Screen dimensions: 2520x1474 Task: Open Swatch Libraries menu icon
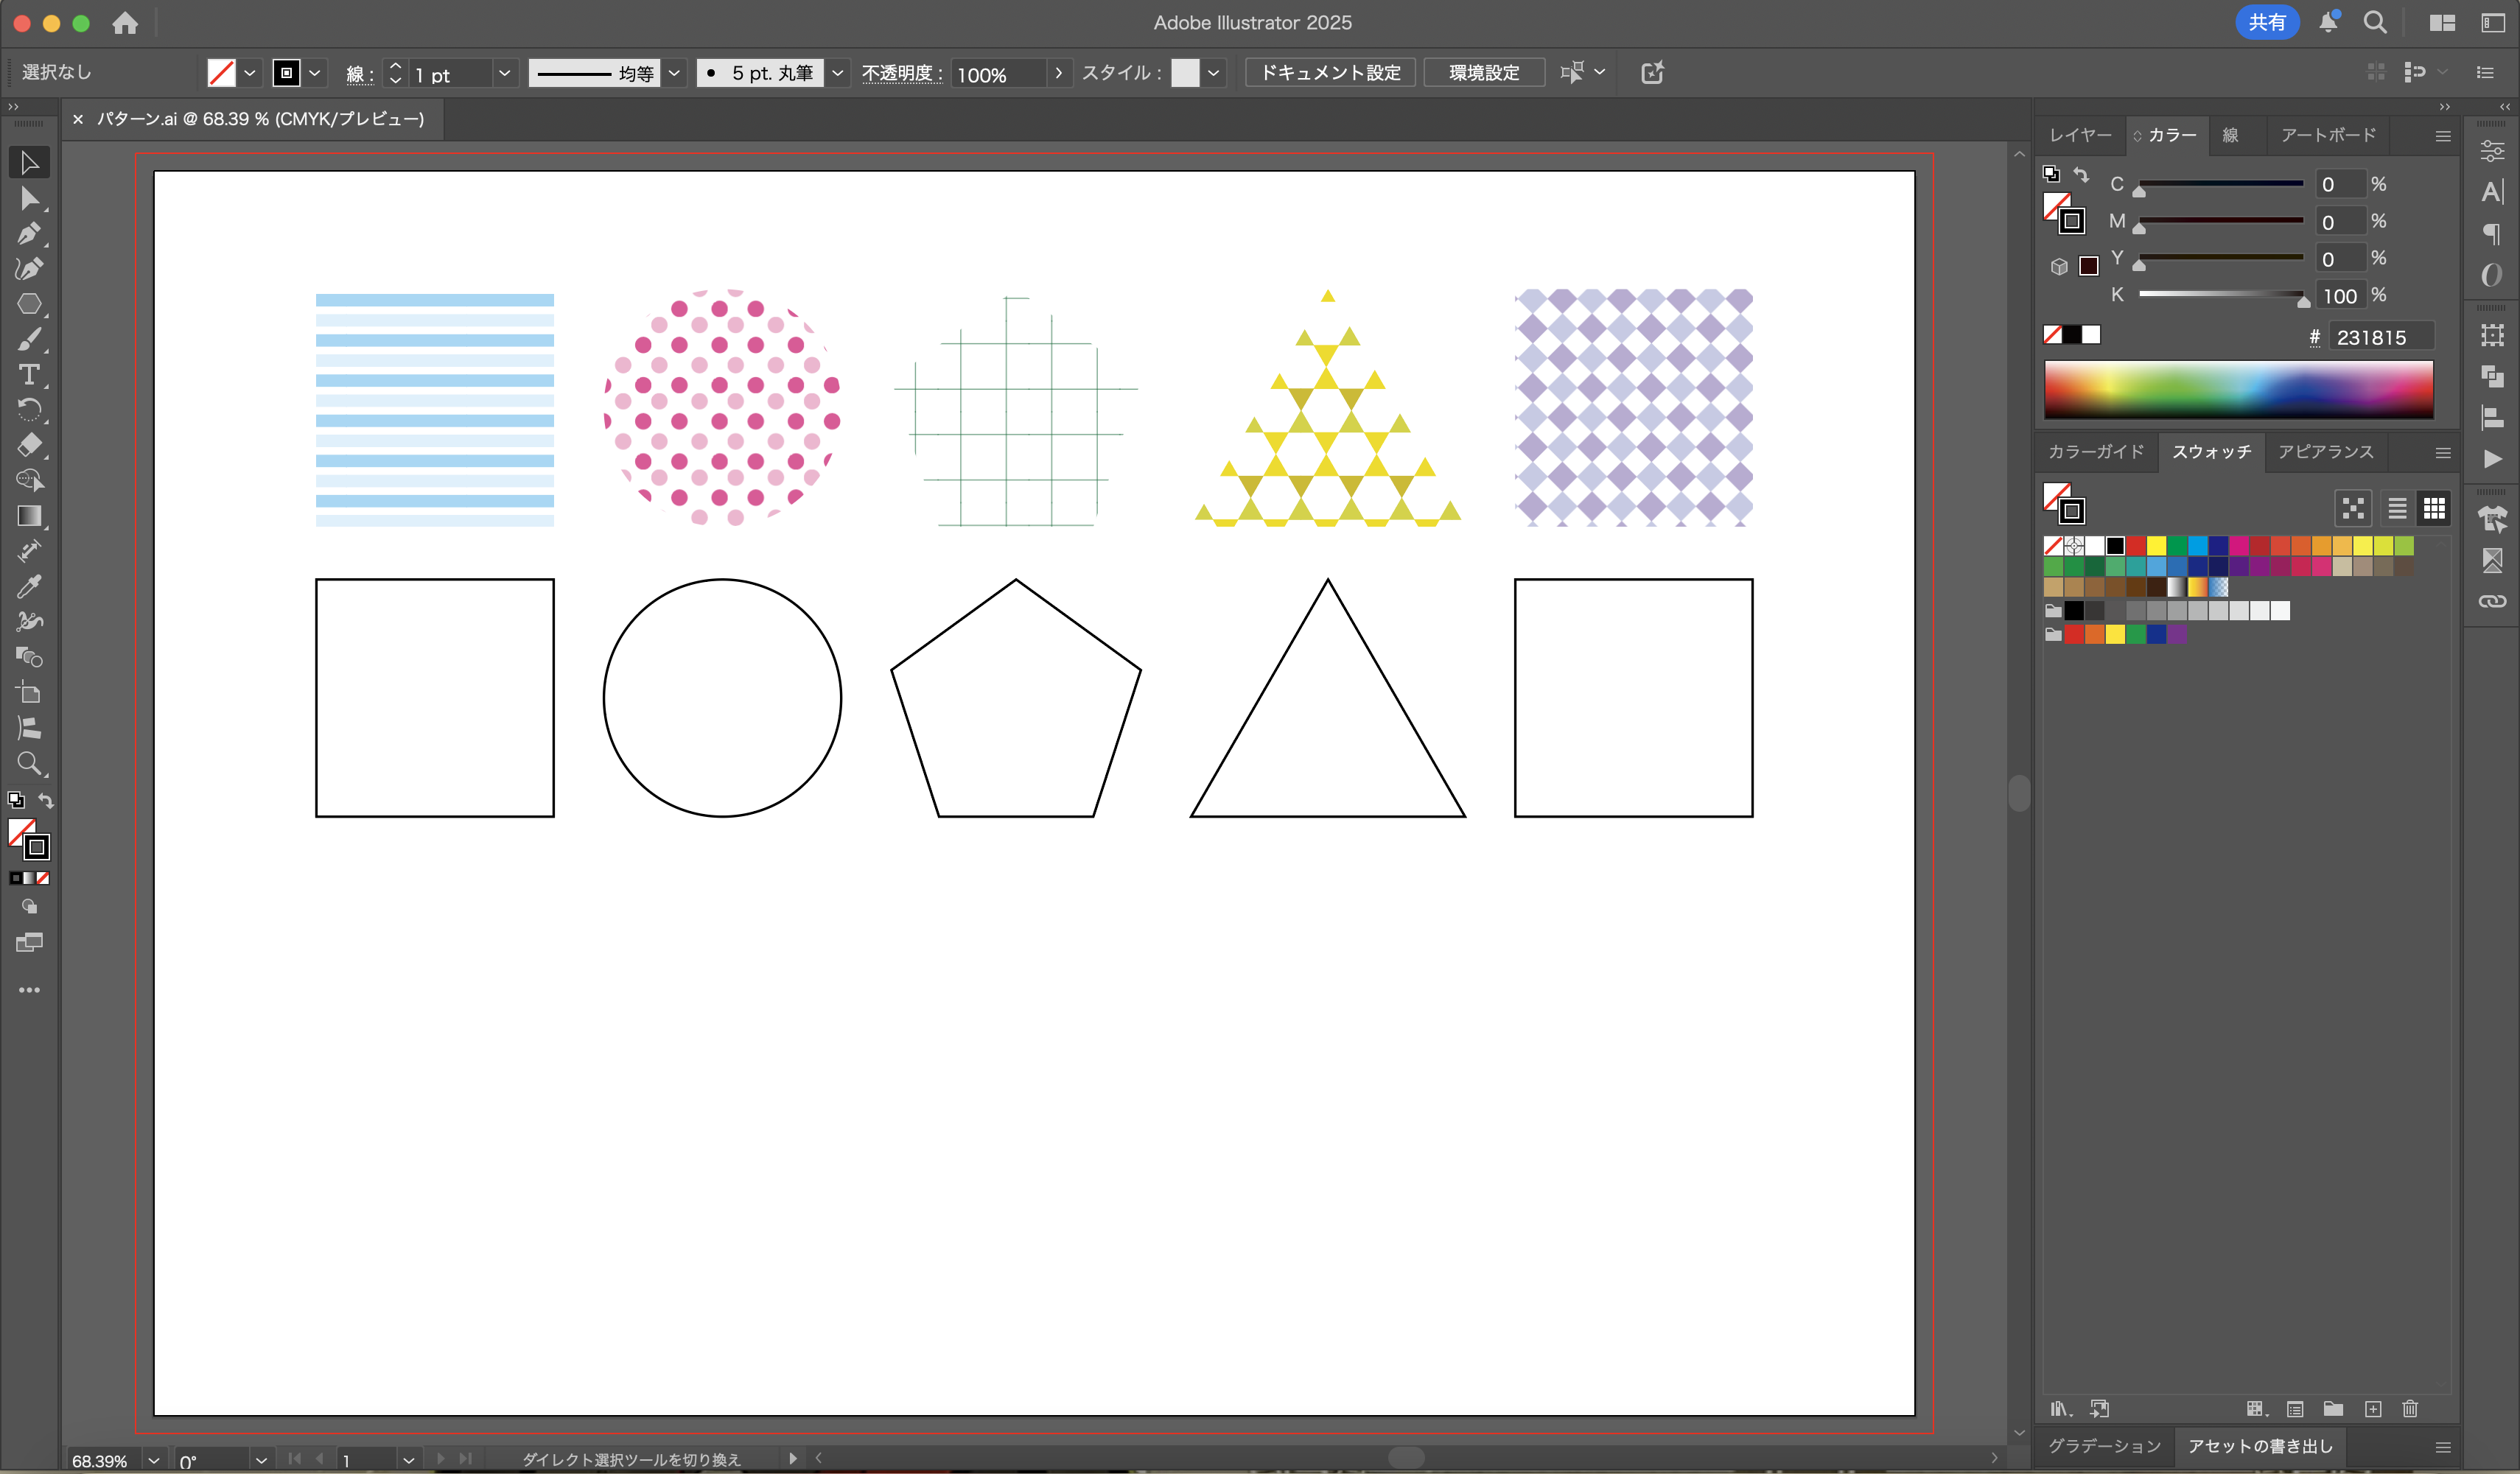(x=2060, y=1409)
